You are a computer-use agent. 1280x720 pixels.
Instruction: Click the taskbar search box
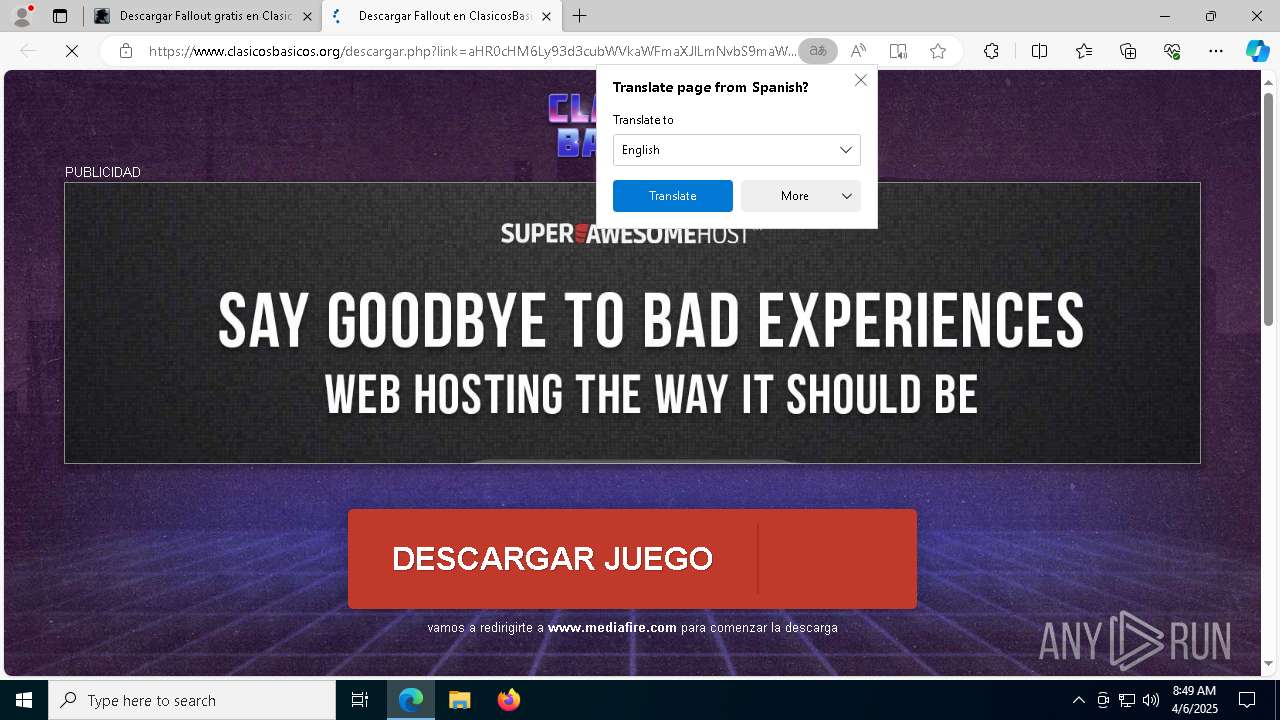click(192, 700)
